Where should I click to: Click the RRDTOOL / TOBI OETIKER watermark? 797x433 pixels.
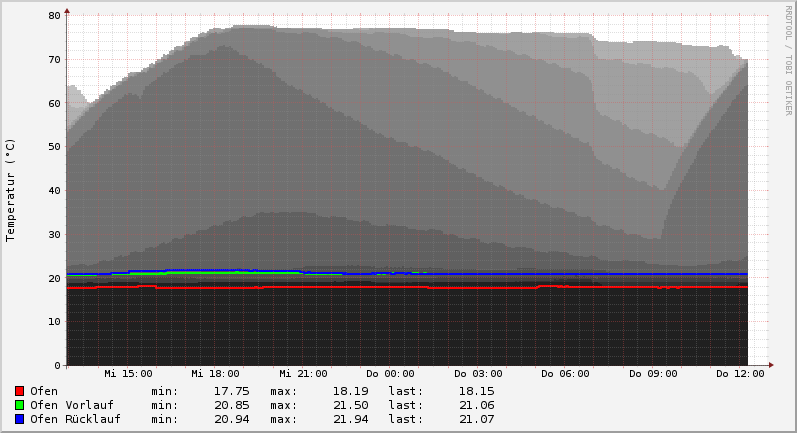click(x=788, y=60)
